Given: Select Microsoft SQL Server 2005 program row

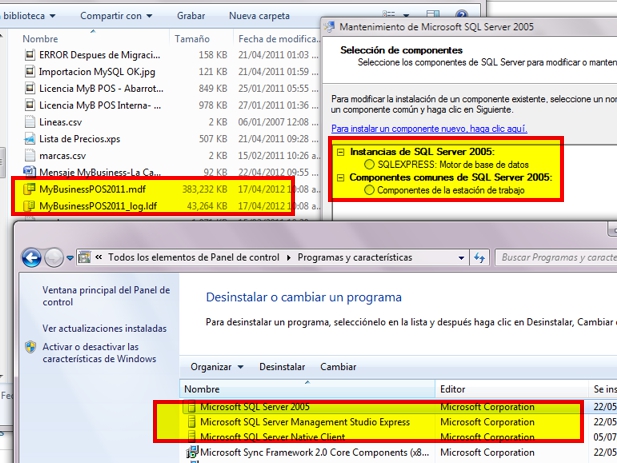Looking at the screenshot, I should coord(399,407).
